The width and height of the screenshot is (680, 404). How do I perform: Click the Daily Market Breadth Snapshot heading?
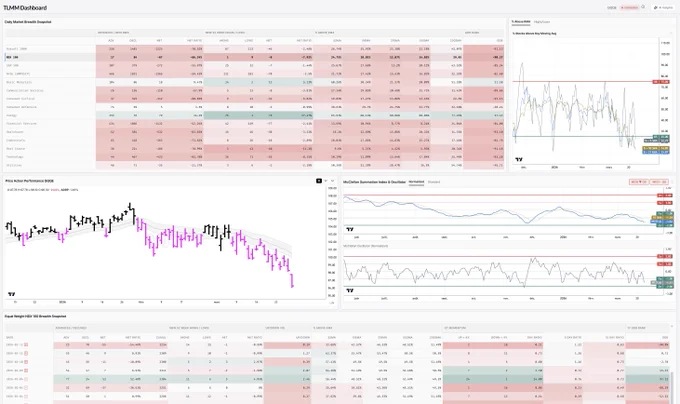click(x=28, y=22)
